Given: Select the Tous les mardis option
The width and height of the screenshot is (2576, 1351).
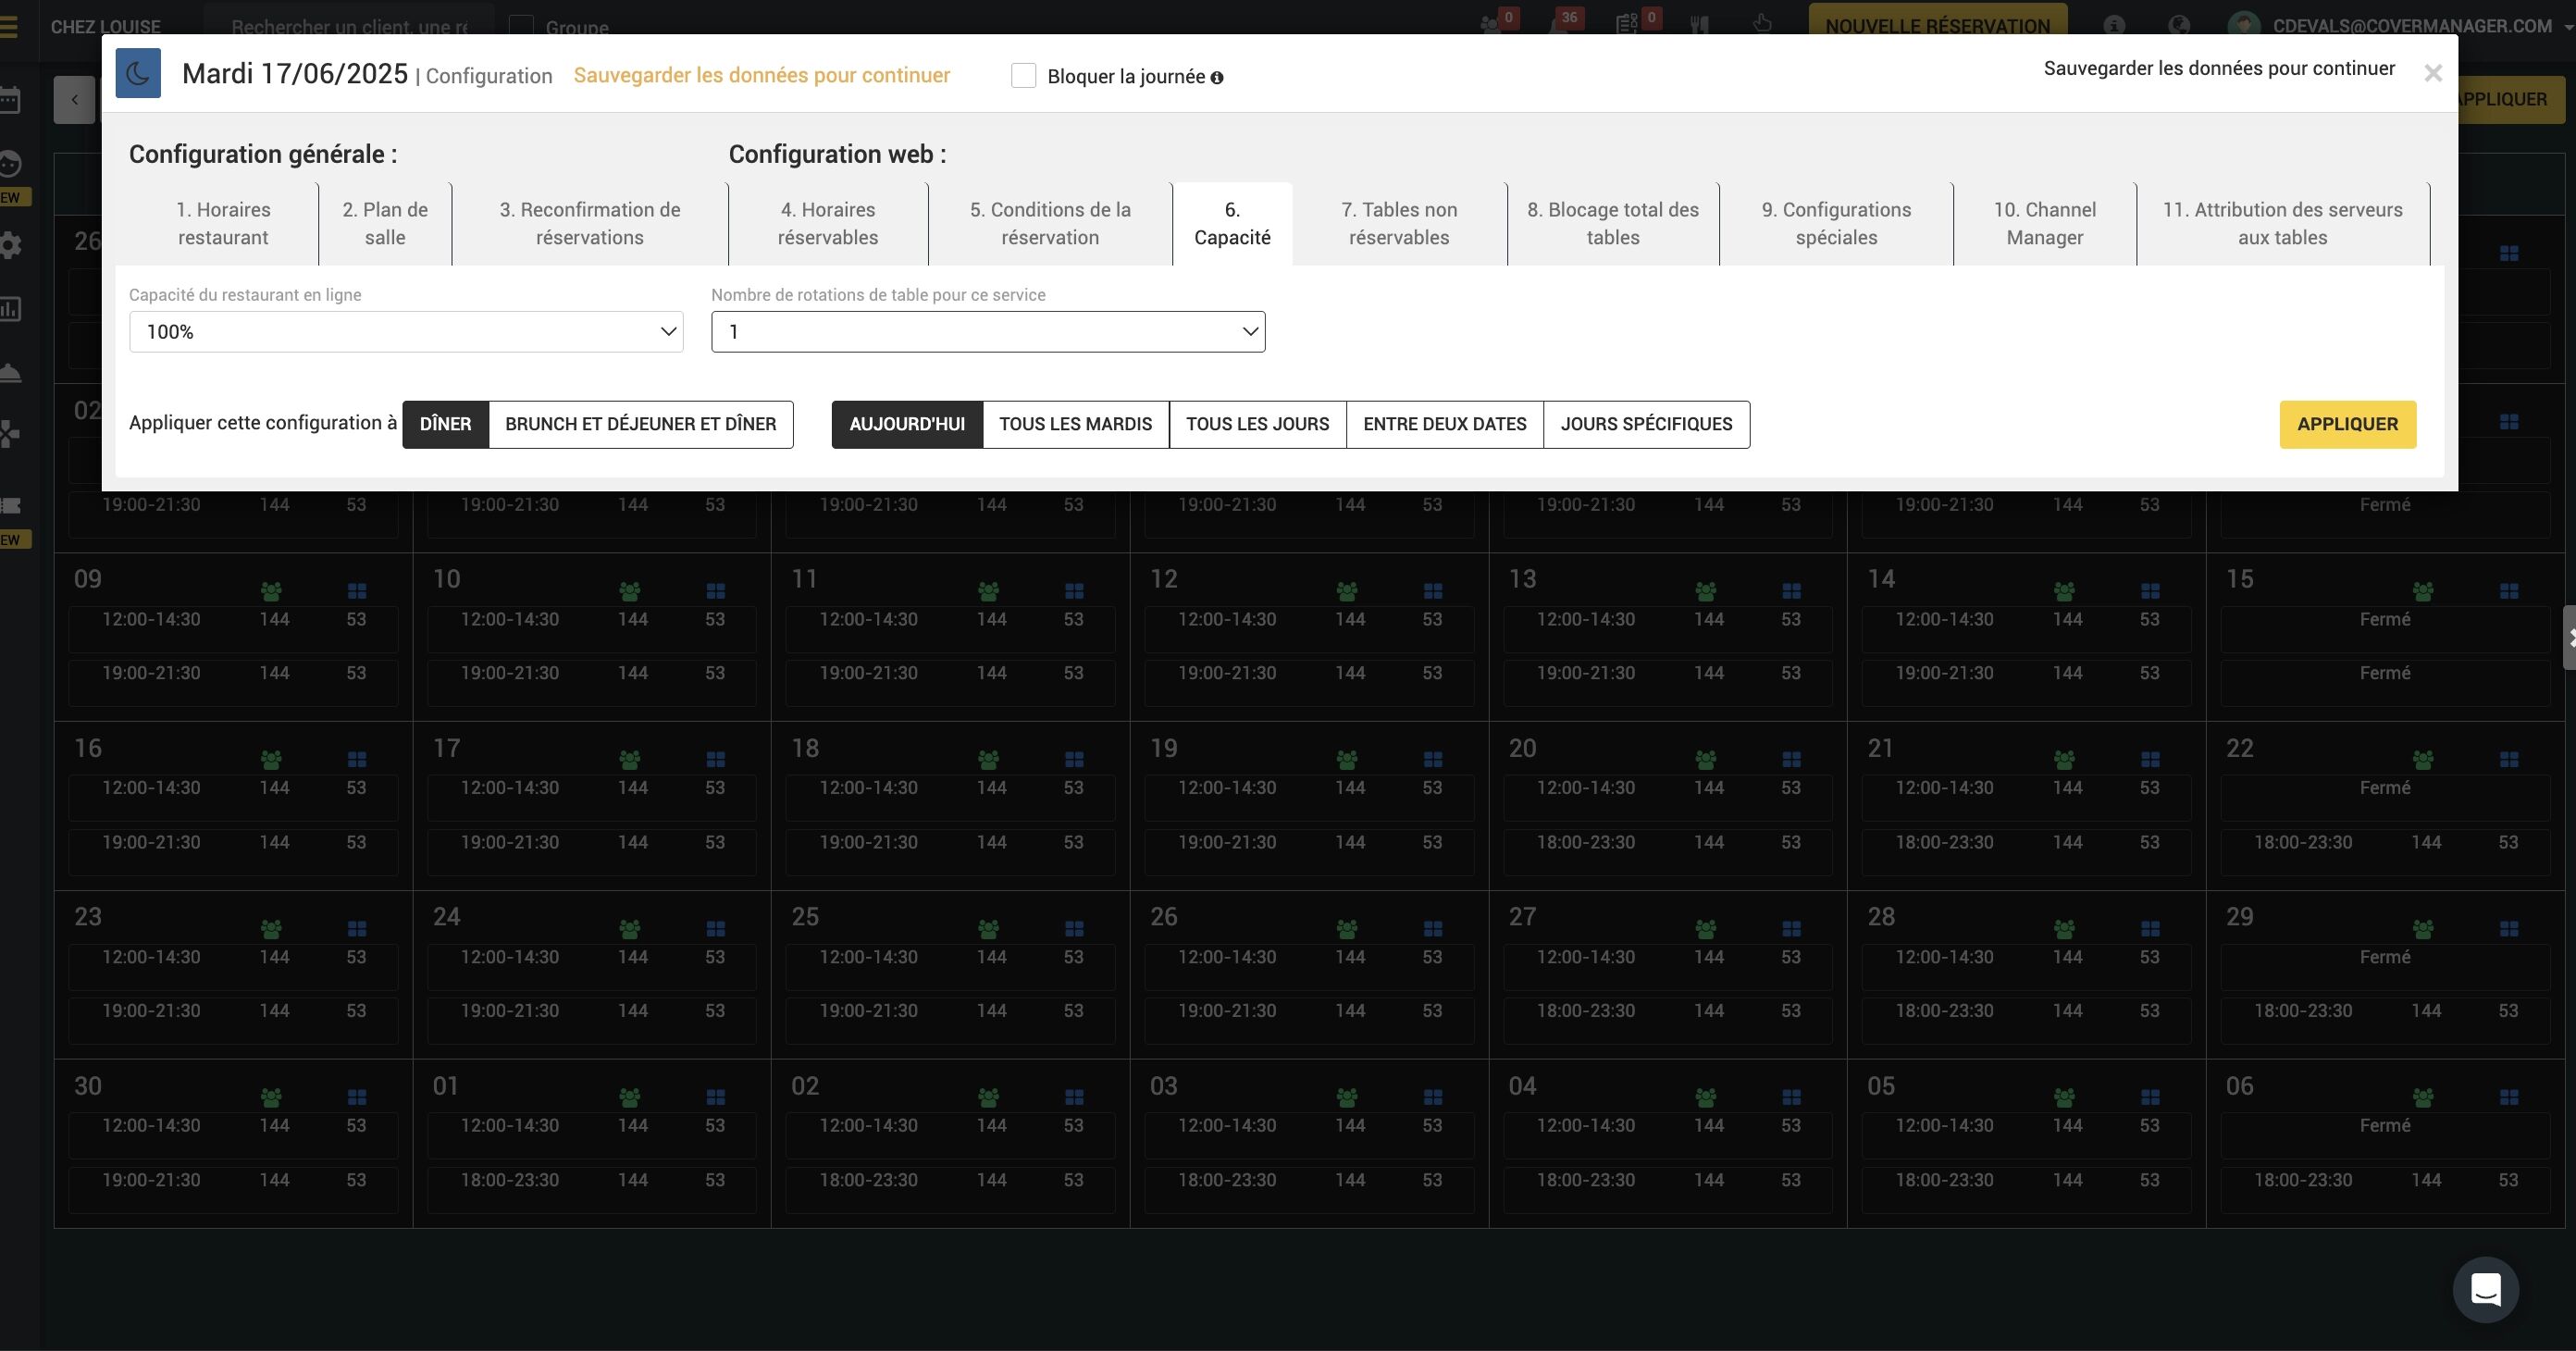Looking at the screenshot, I should point(1075,424).
